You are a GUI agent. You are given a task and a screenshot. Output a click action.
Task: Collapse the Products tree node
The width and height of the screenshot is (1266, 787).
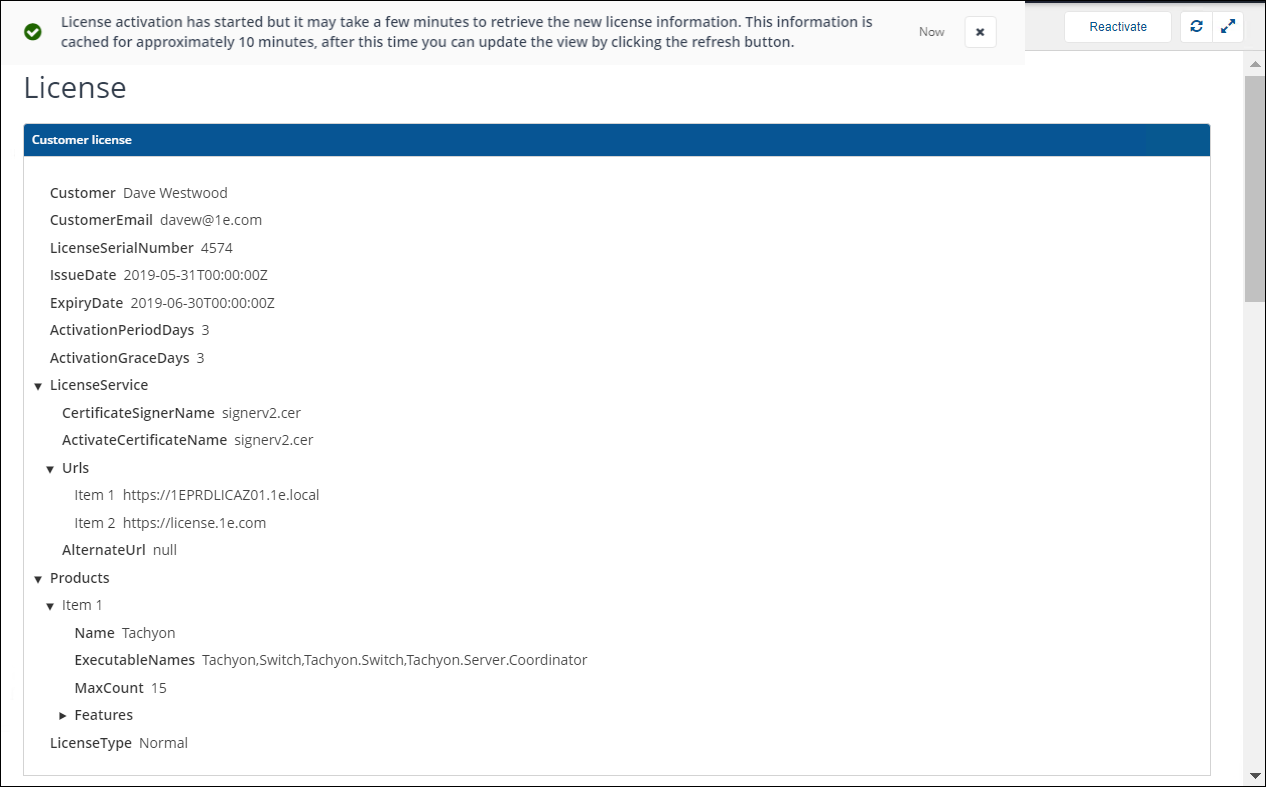click(x=38, y=579)
